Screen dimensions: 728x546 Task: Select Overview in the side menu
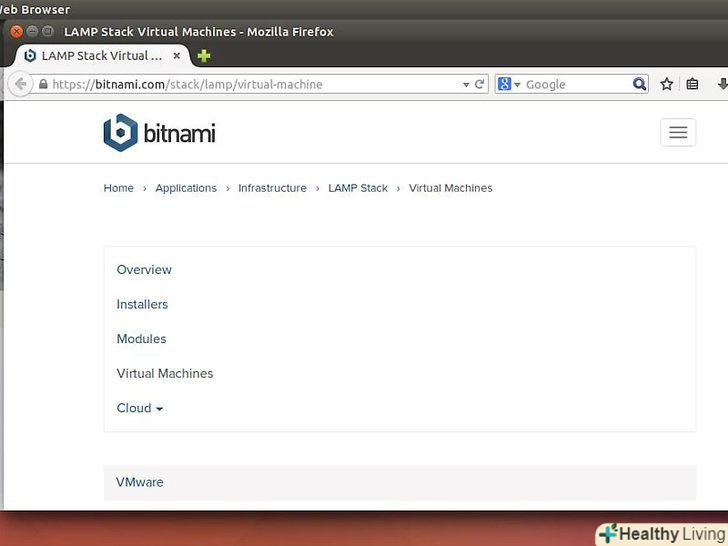pyautogui.click(x=144, y=270)
